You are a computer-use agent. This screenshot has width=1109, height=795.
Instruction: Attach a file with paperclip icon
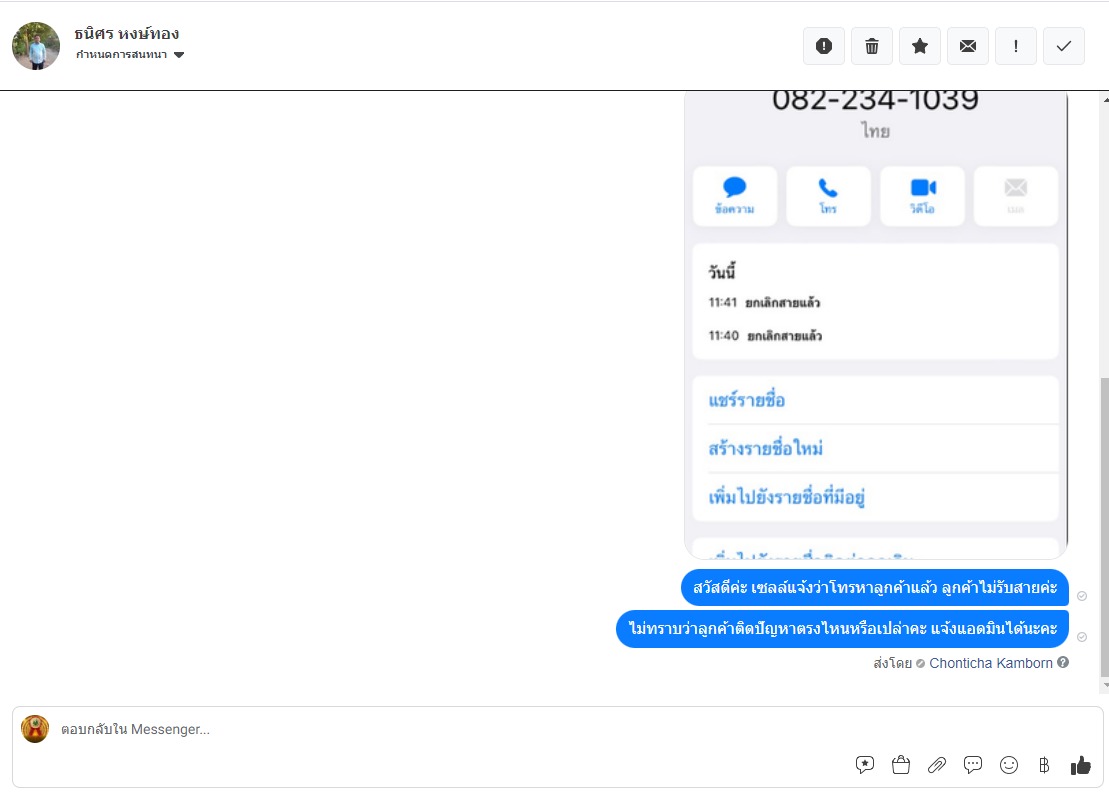(x=936, y=765)
